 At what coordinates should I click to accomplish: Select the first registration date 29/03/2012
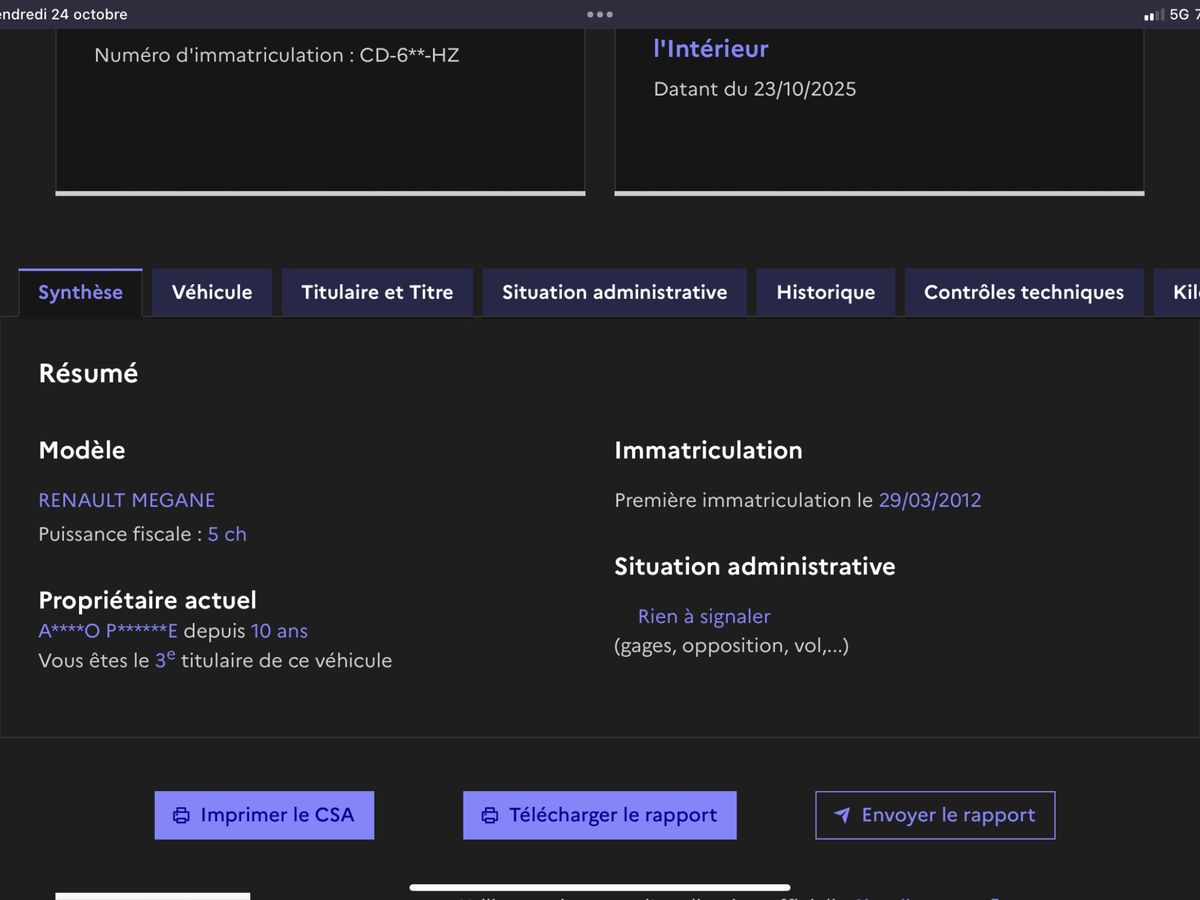[930, 500]
